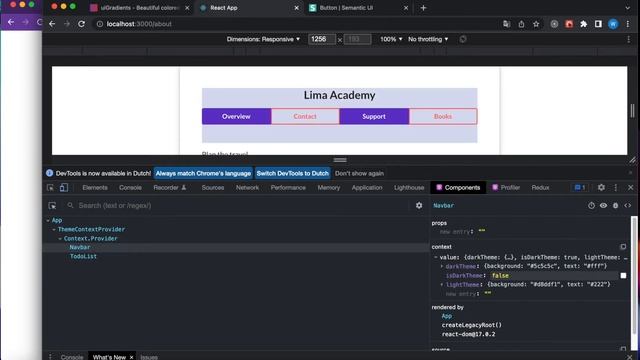Screen dimensions: 640x360
Task: Rotate the device viewport icon
Action: click(463, 39)
